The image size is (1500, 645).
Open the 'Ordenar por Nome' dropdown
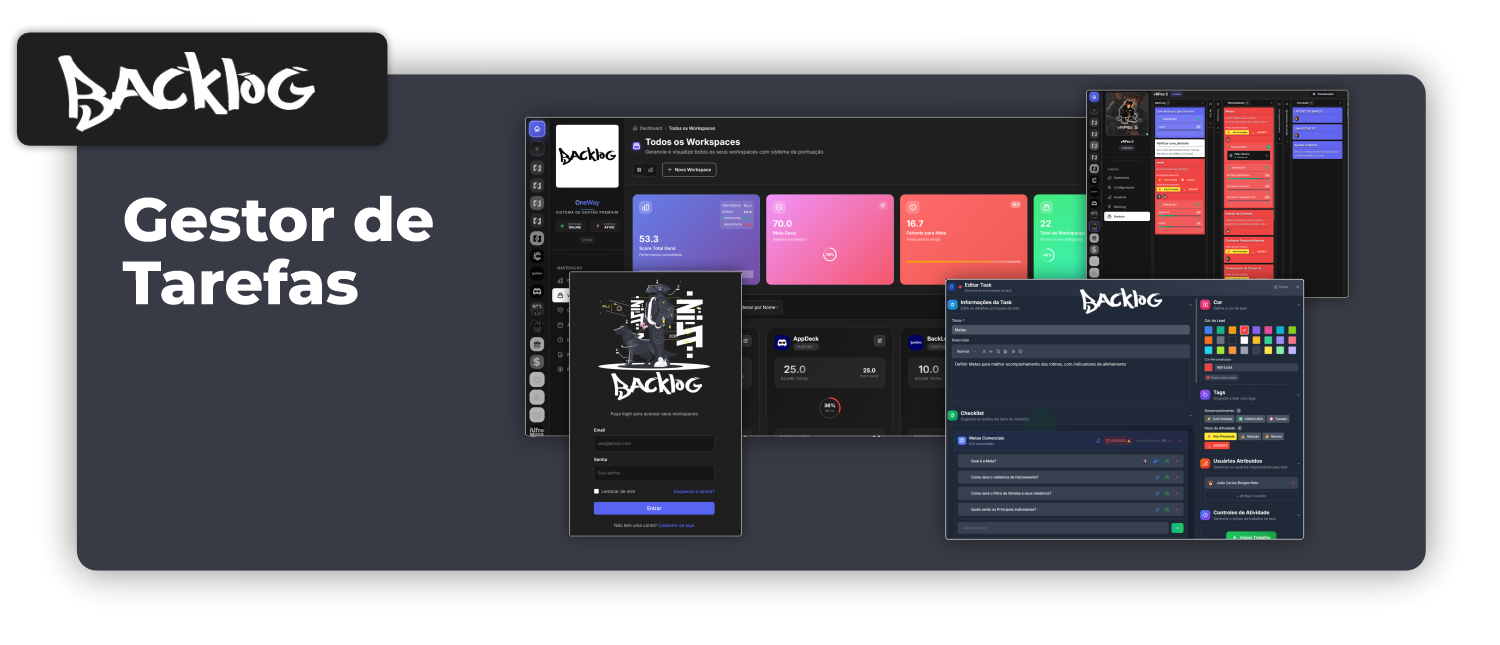click(760, 307)
